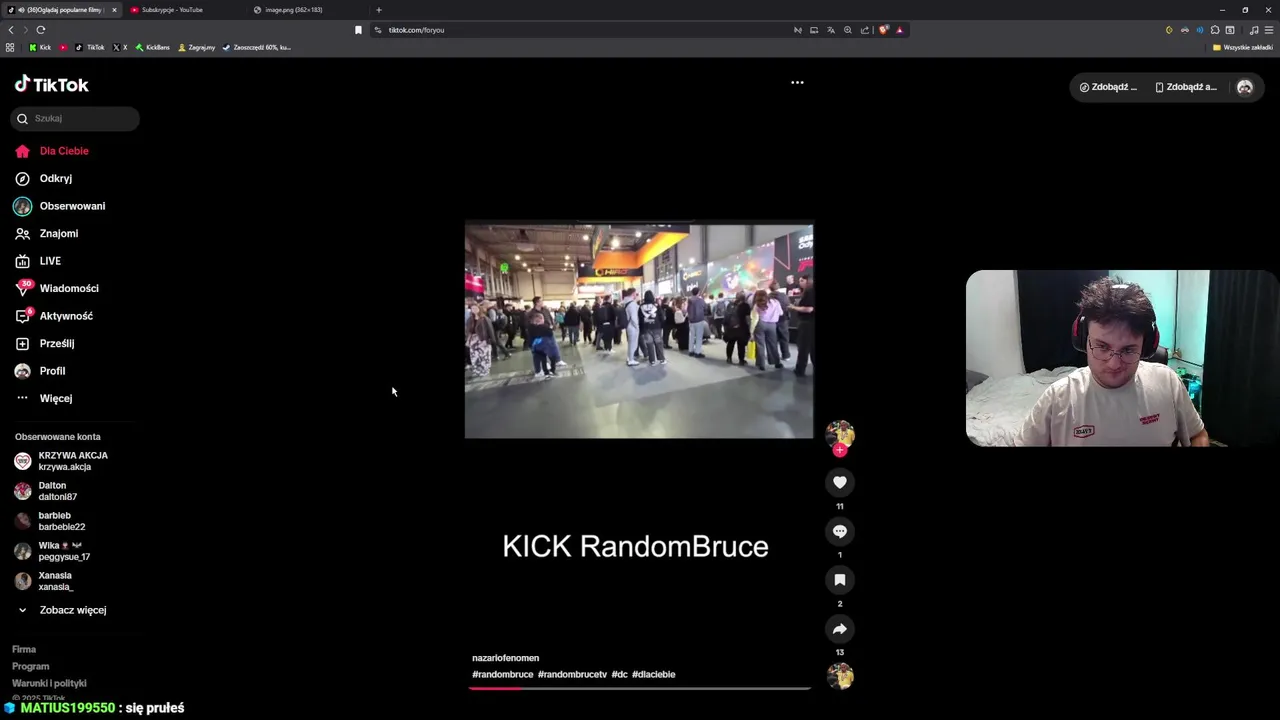This screenshot has height=720, width=1280.
Task: Open barbleb barbeble22 account
Action: pyautogui.click(x=50, y=521)
